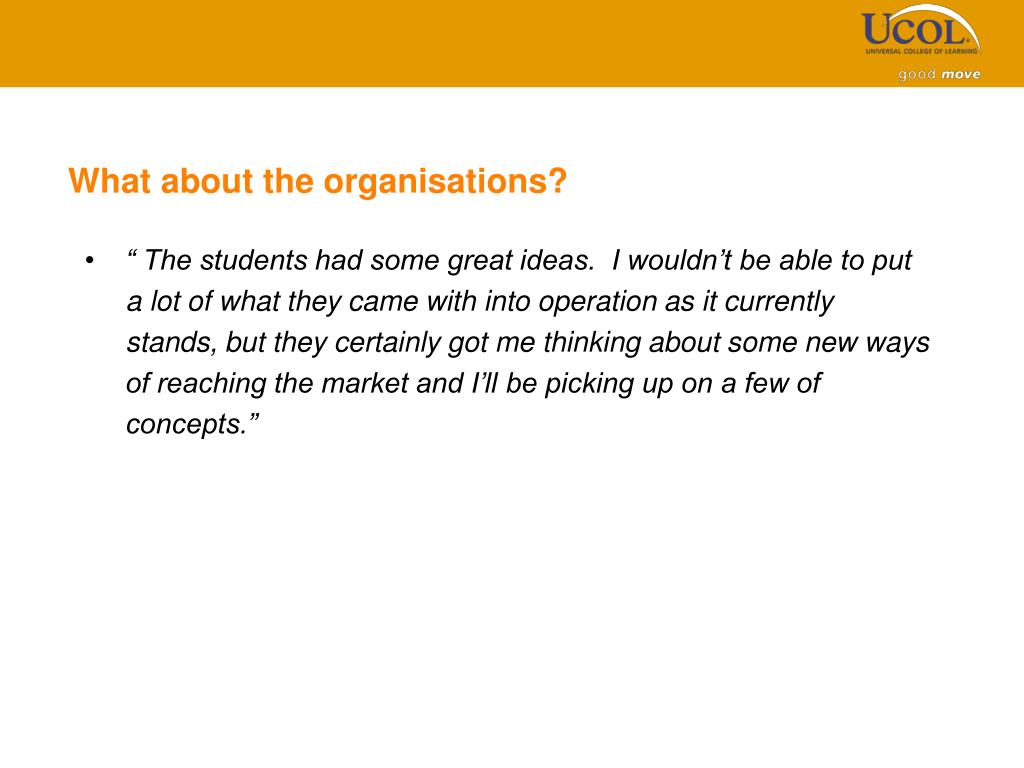Click the word 'organisations?' in the orange title
The width and height of the screenshot is (1024, 768).
pyautogui.click(x=445, y=181)
